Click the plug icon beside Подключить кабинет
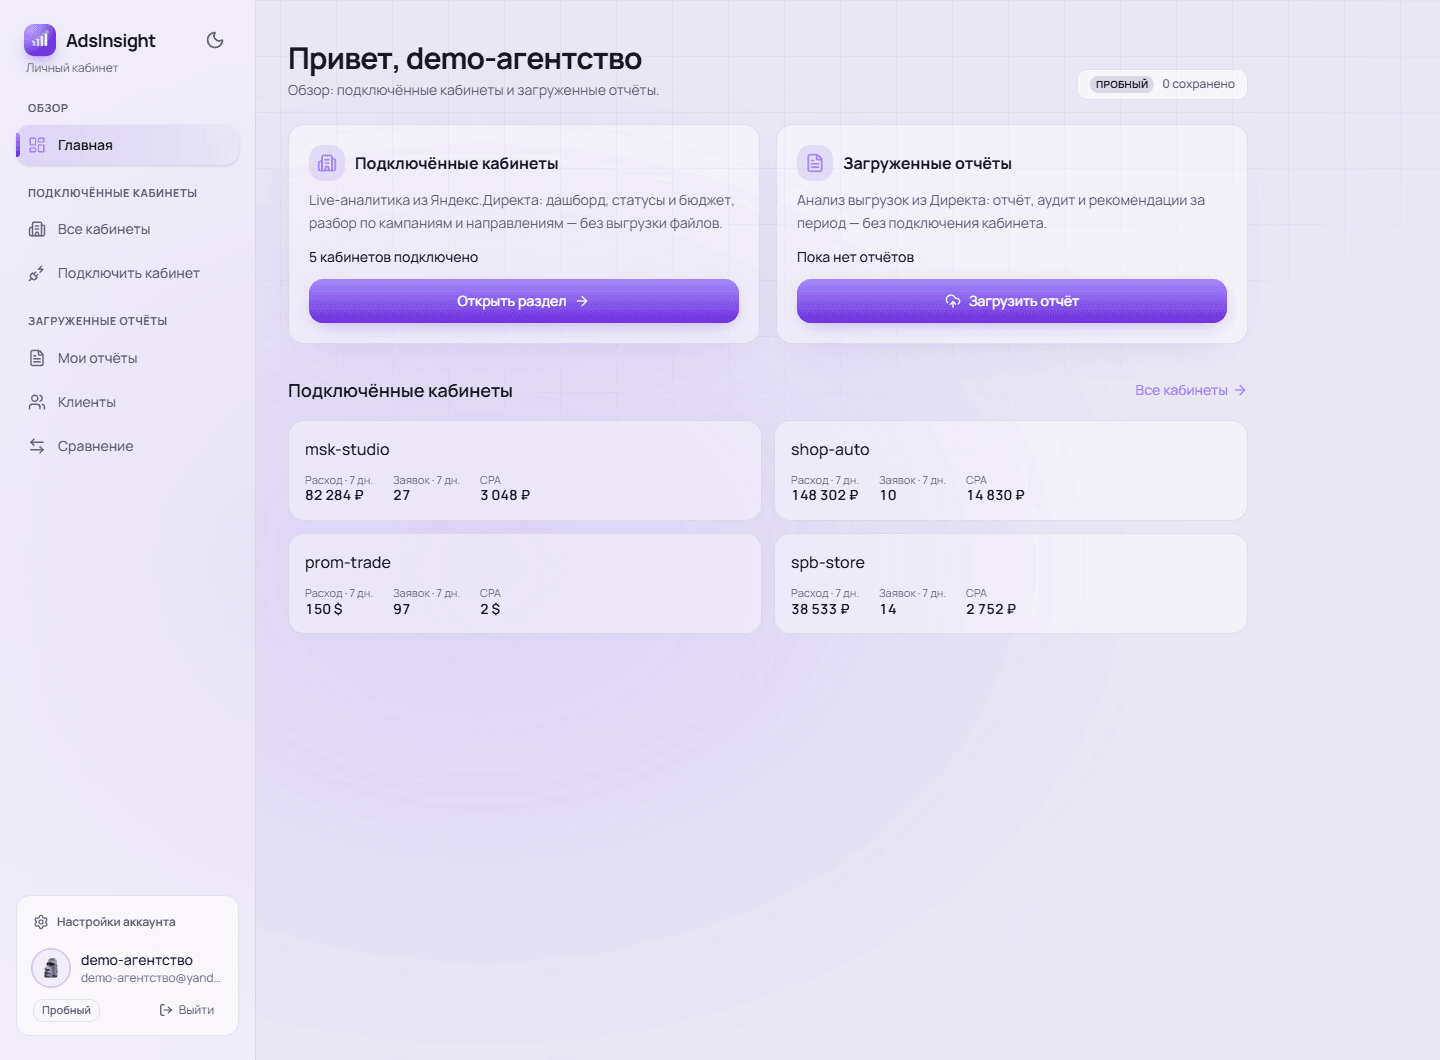Image resolution: width=1440 pixels, height=1060 pixels. tap(37, 273)
